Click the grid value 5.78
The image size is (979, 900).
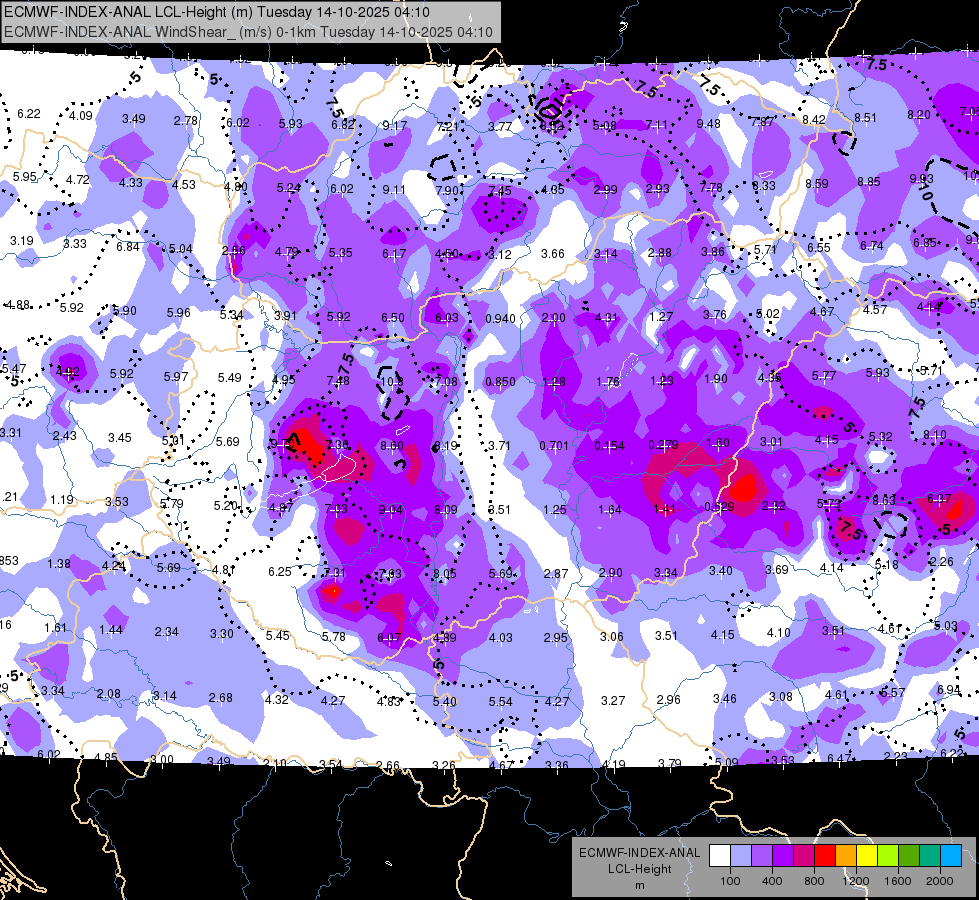pyautogui.click(x=333, y=636)
